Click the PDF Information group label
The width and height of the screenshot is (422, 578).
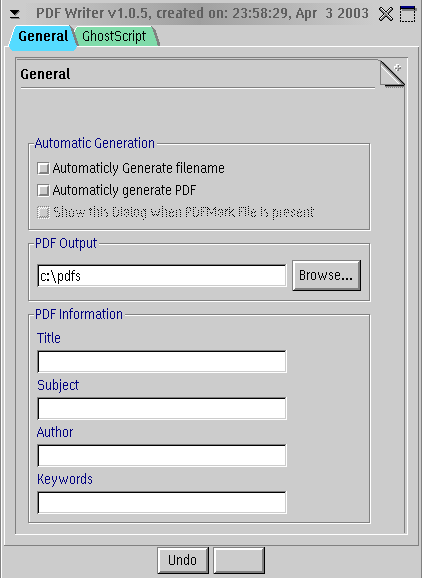tap(79, 314)
